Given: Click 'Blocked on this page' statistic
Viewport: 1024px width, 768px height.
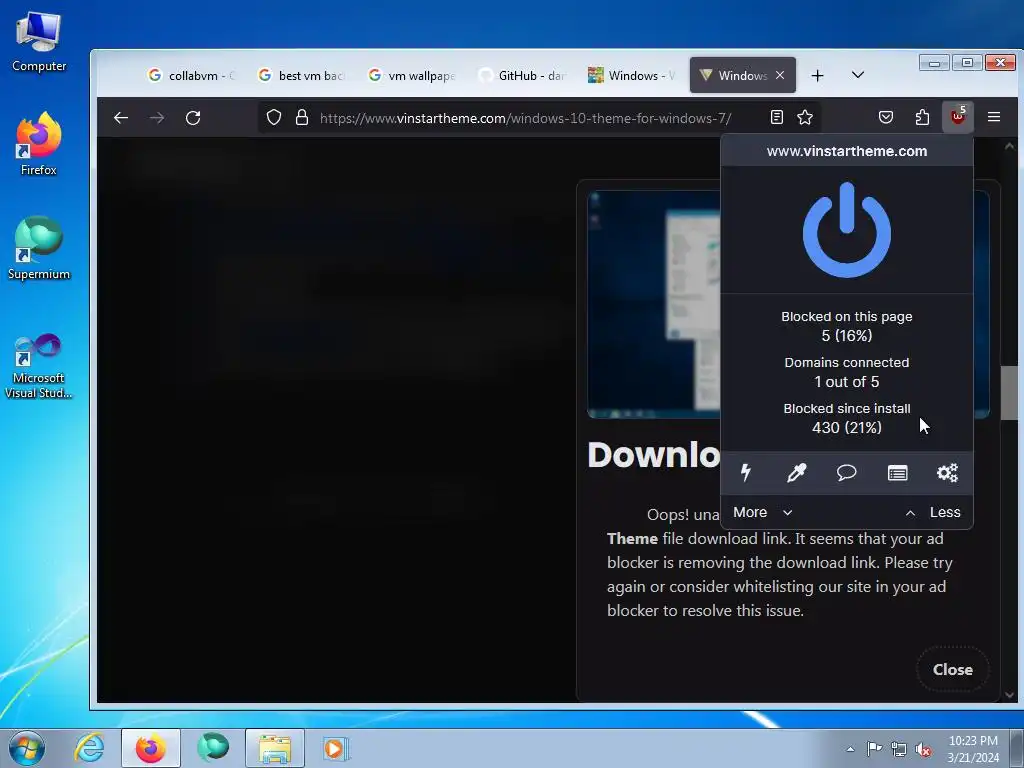Looking at the screenshot, I should [846, 326].
